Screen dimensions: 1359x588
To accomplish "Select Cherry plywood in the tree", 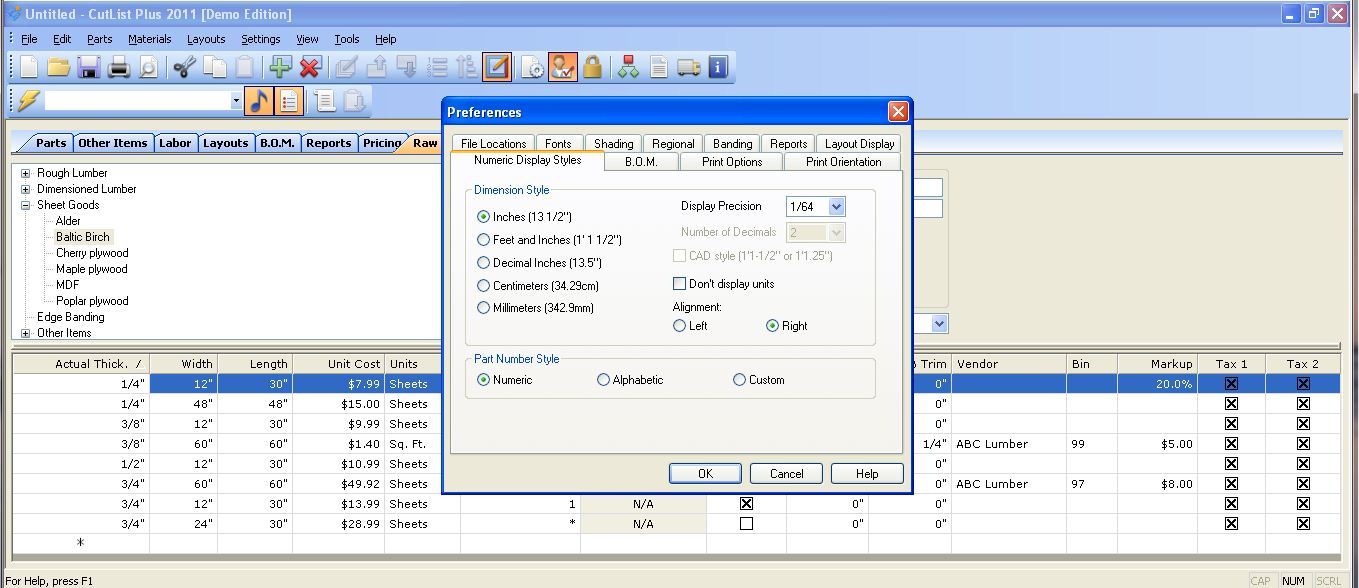I will [92, 253].
